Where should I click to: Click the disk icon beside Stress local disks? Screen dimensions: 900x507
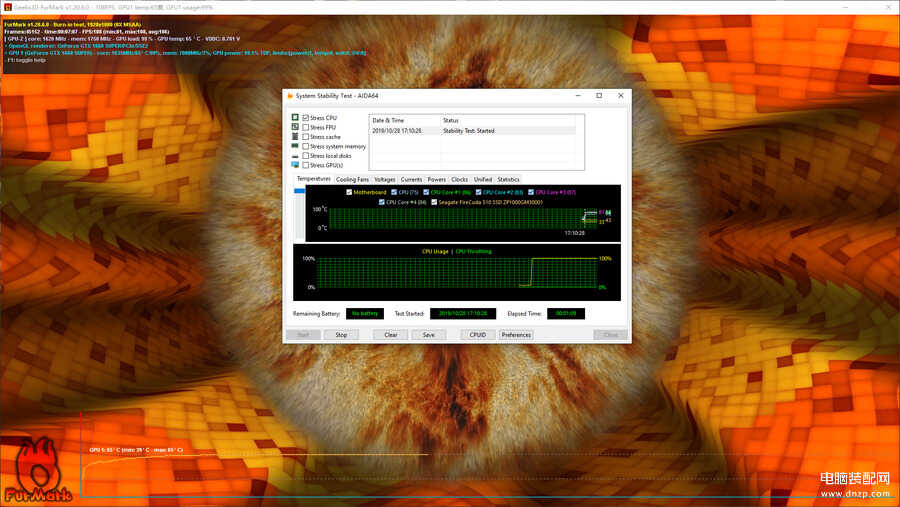coord(295,156)
